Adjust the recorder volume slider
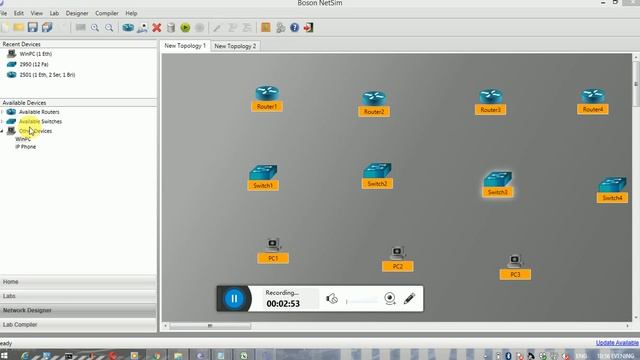The image size is (640, 360). click(362, 301)
